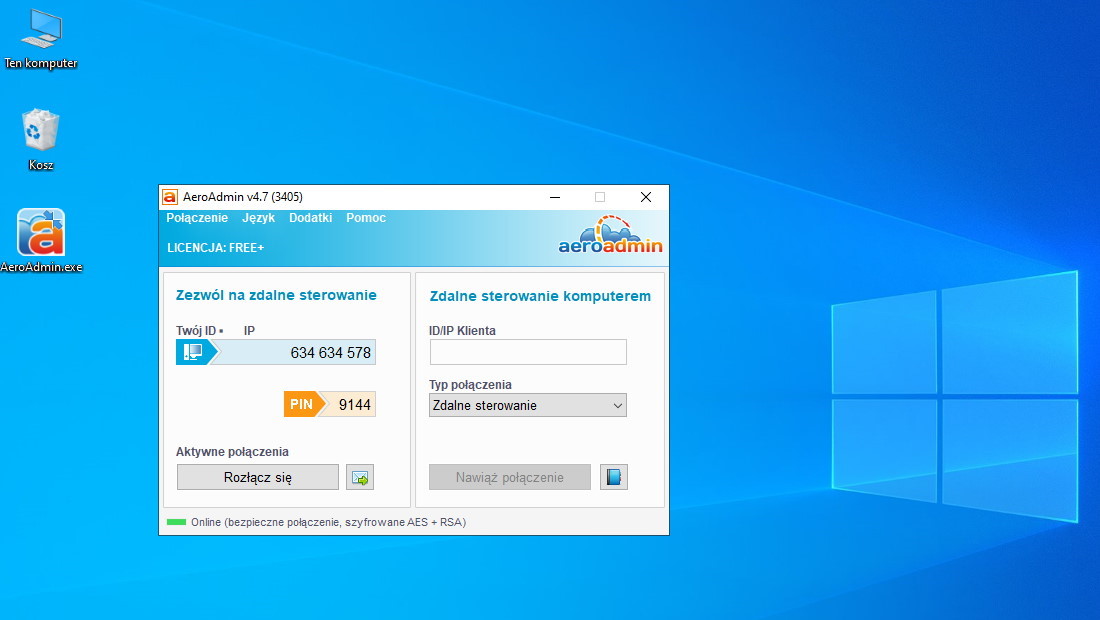Select the Ten komputer desktop icon
This screenshot has width=1100, height=620.
pos(41,39)
